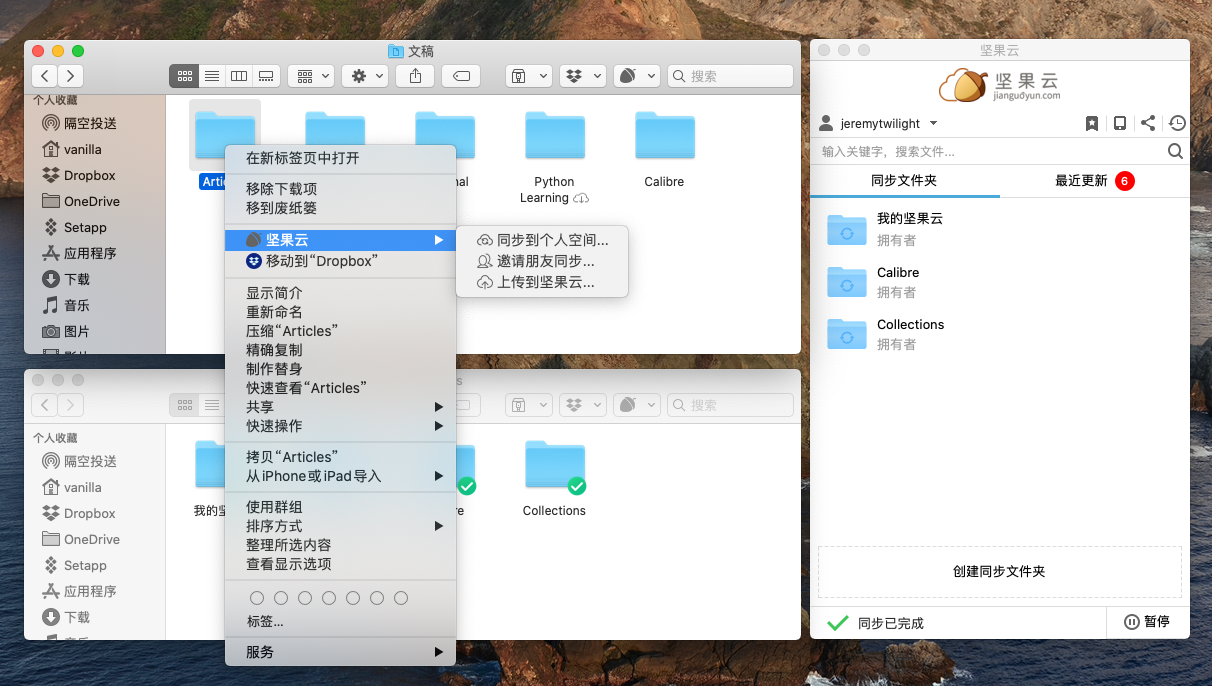Click the Edit Tags button in 文稿 toolbar
The height and width of the screenshot is (686, 1212).
coord(461,76)
